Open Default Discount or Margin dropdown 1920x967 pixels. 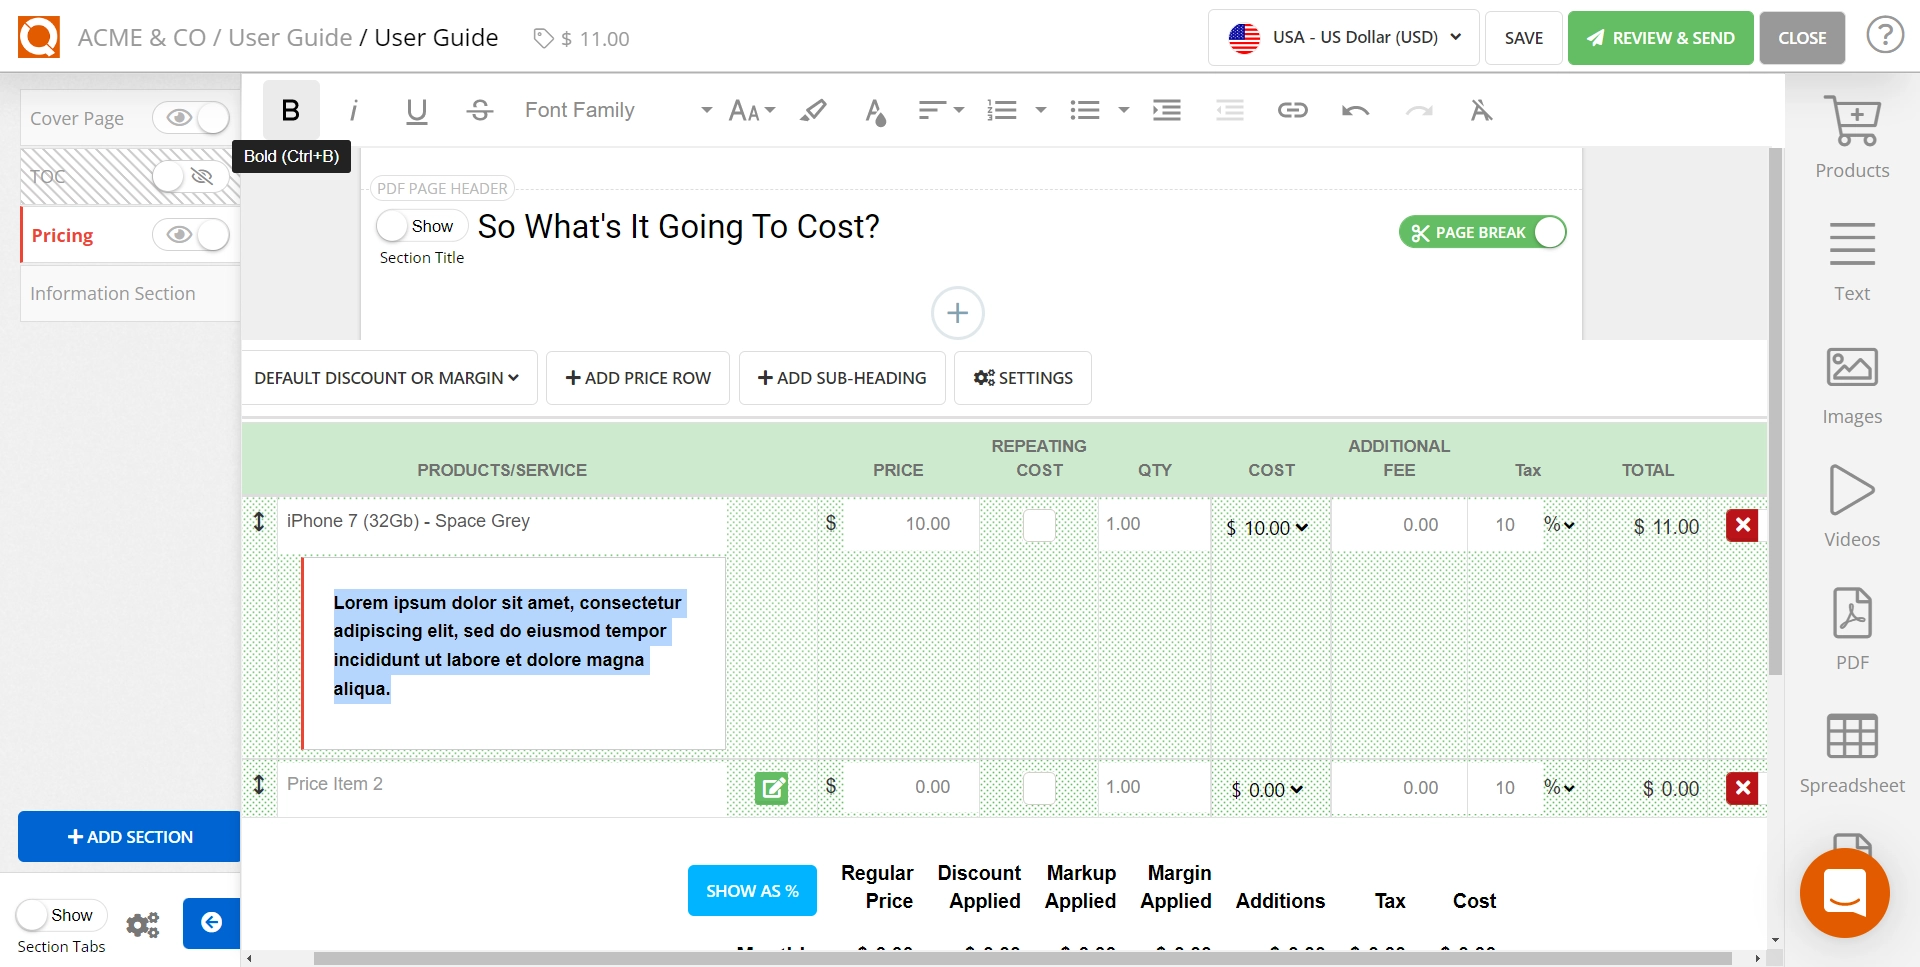pos(388,378)
